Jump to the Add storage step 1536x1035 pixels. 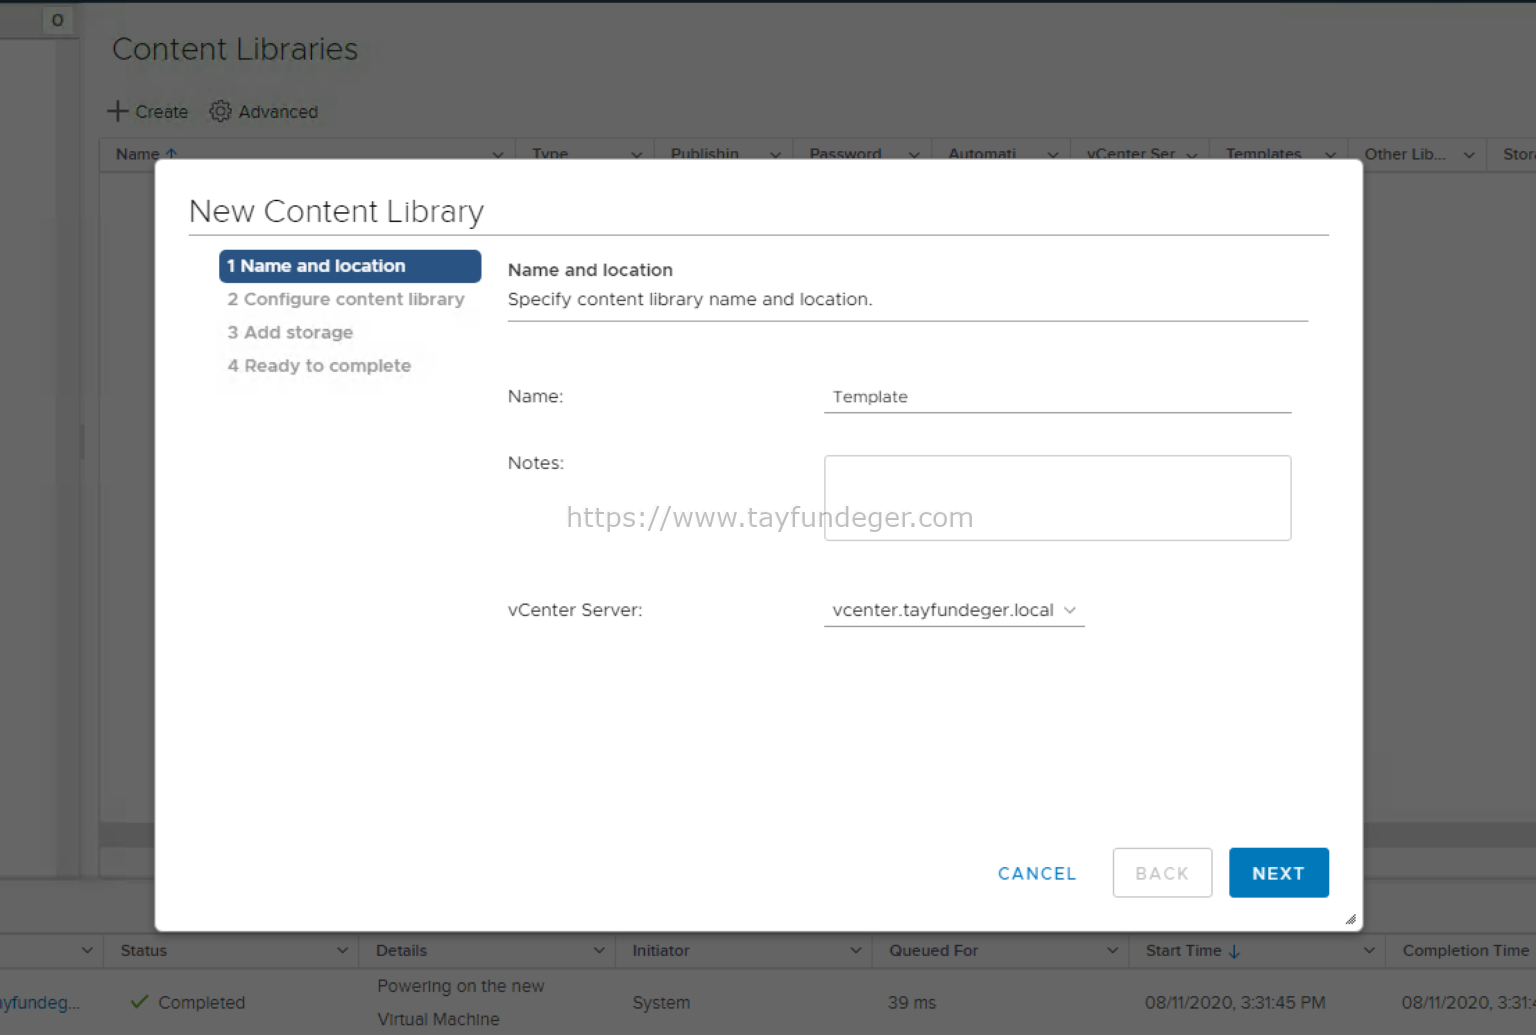click(290, 332)
